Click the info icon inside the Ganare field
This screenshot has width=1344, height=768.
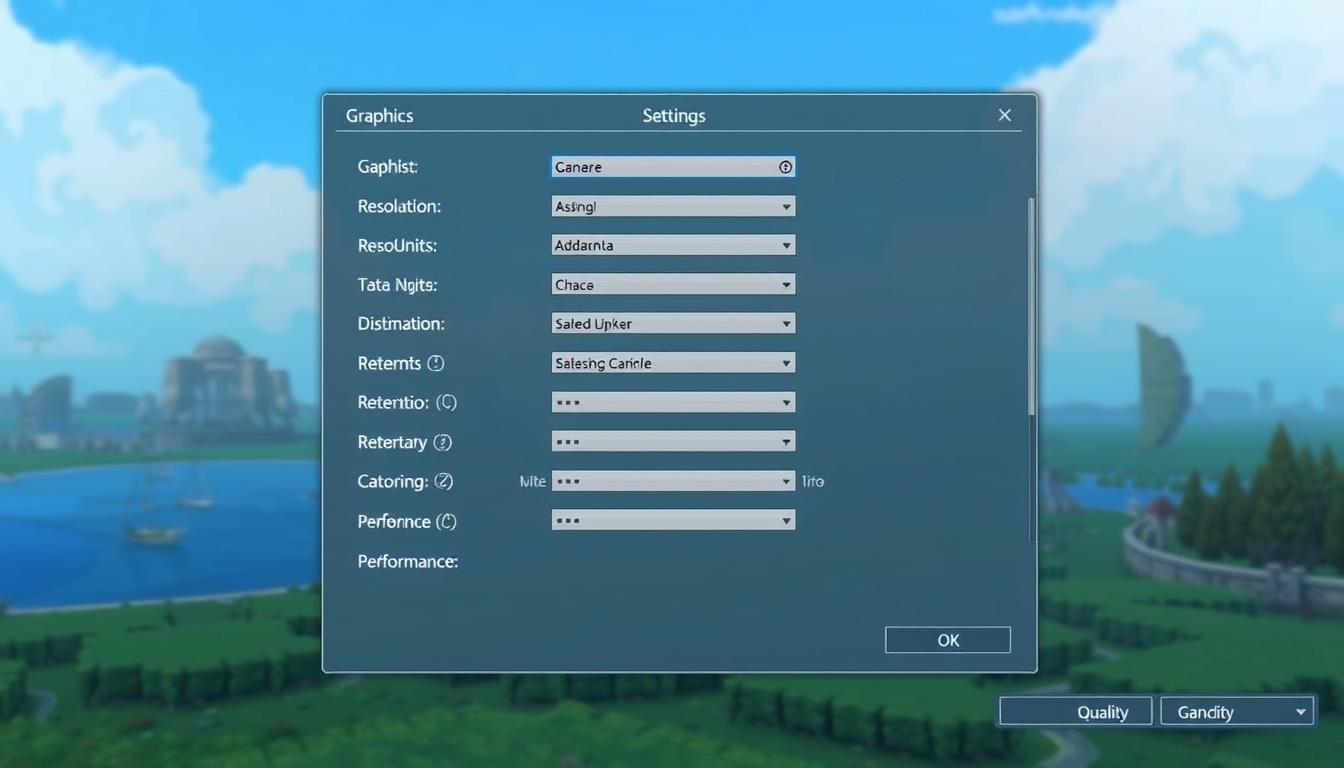785,166
